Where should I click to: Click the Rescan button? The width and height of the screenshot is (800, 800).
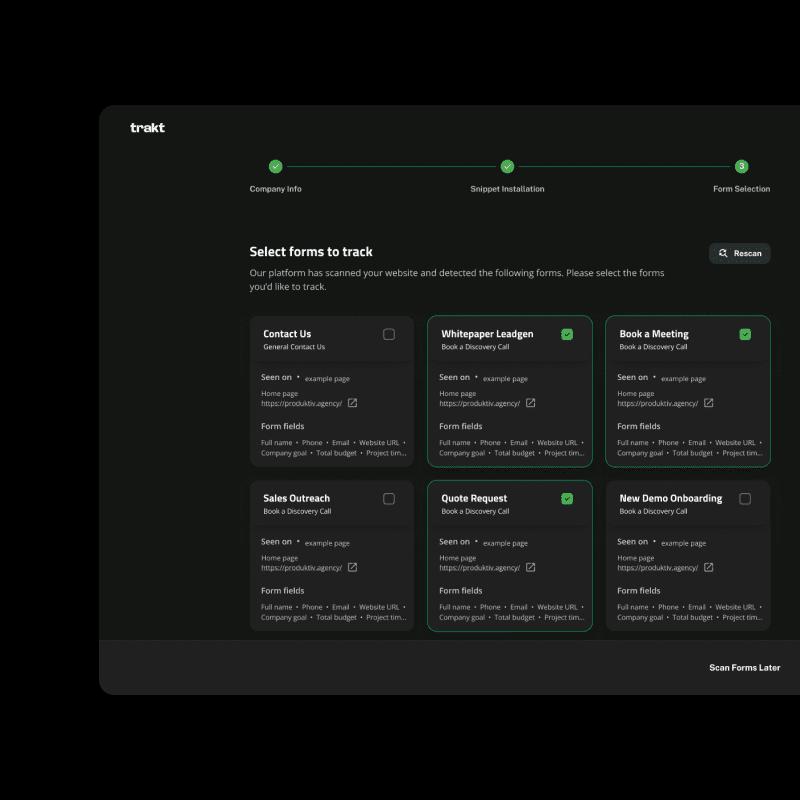click(739, 253)
